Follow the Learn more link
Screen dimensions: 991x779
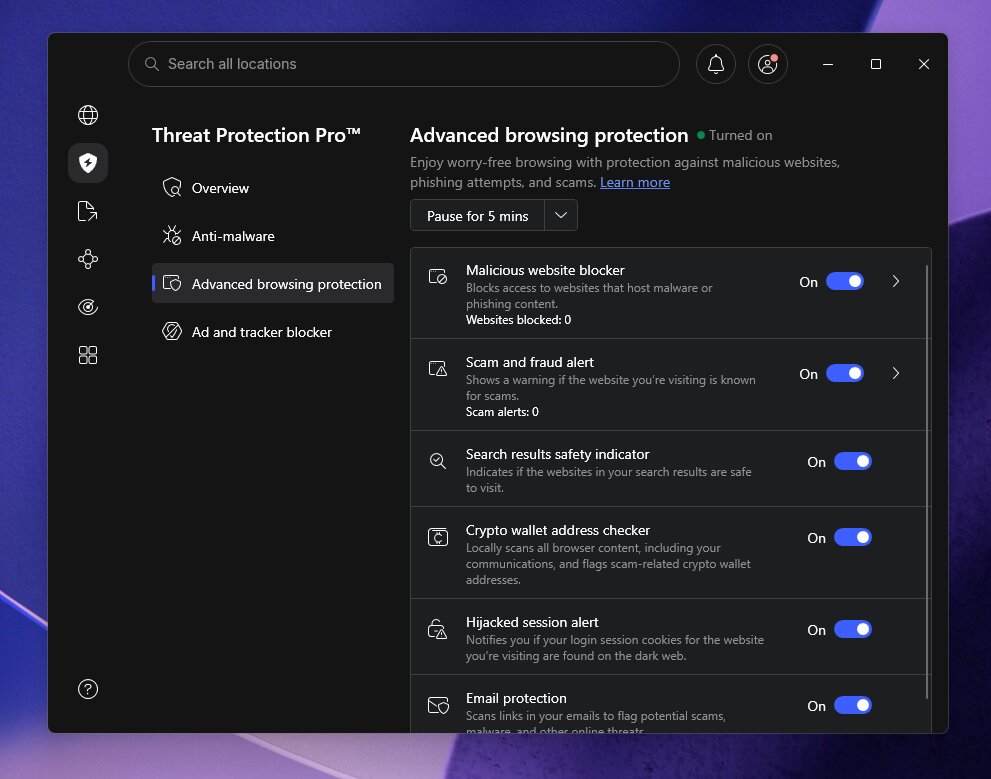coord(635,183)
